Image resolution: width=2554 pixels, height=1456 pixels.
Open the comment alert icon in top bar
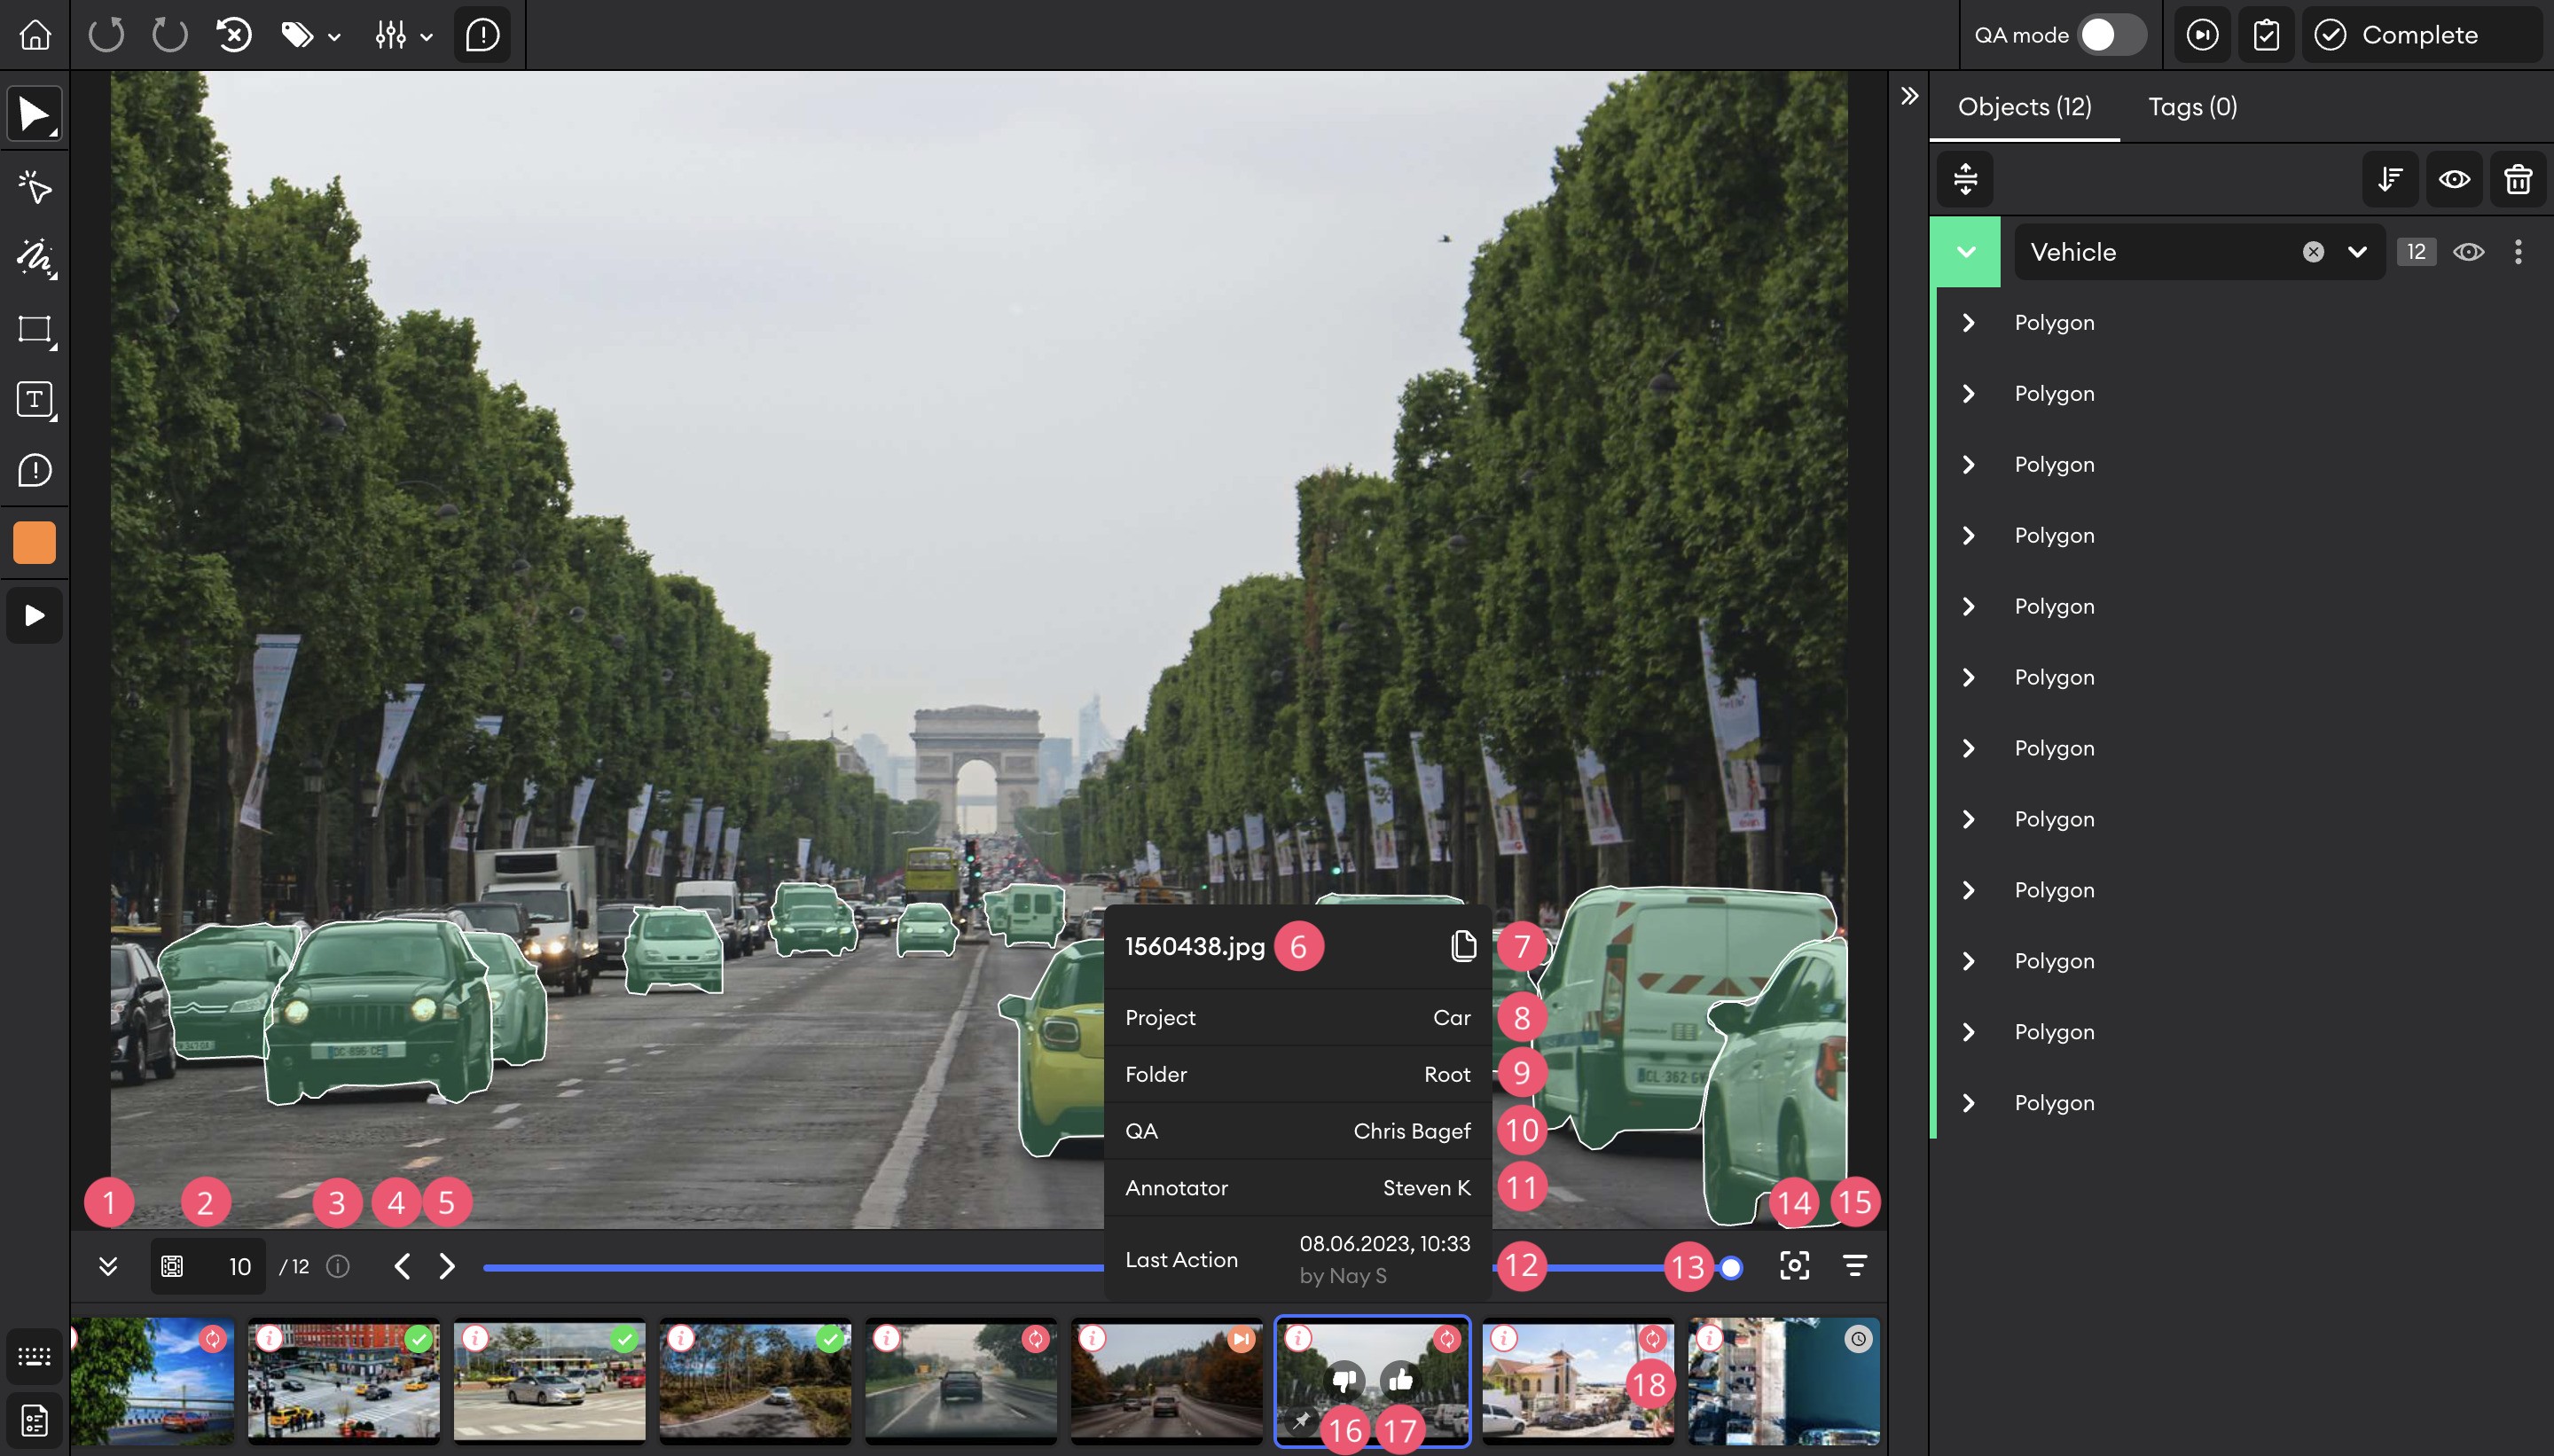point(483,35)
